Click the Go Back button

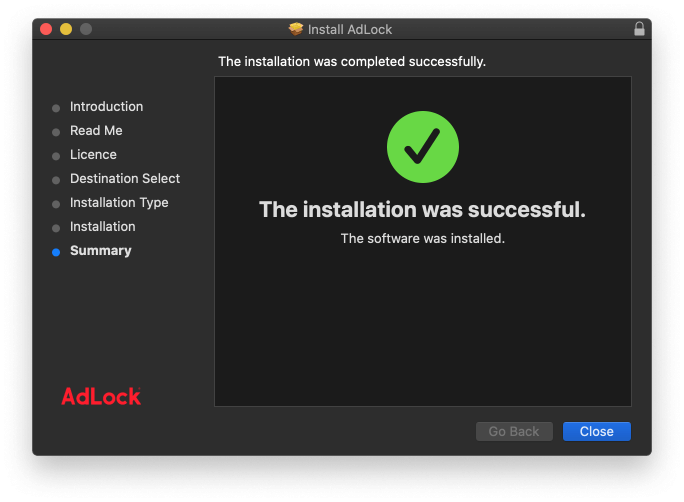click(514, 431)
